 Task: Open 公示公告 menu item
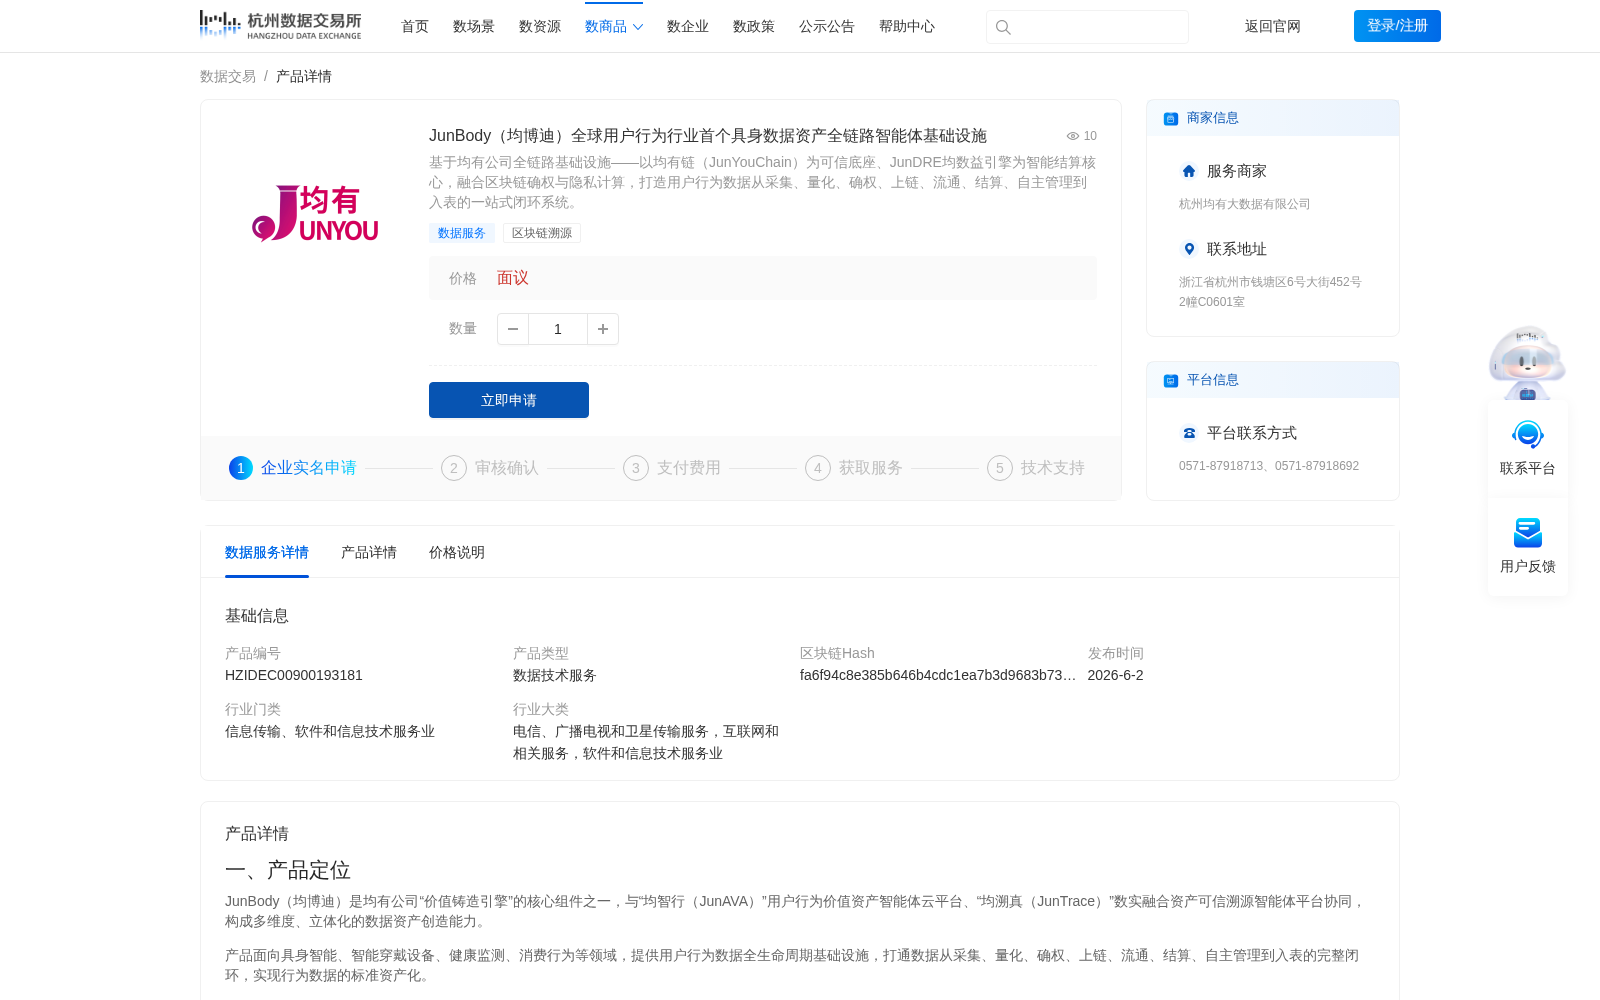[x=827, y=27]
